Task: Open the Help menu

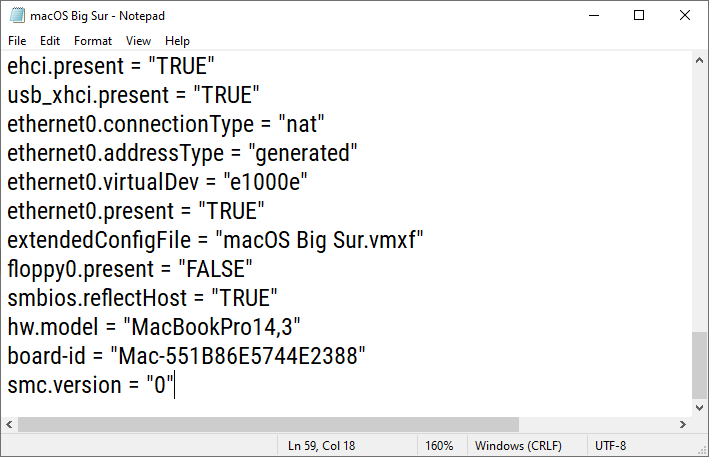Action: 177,41
